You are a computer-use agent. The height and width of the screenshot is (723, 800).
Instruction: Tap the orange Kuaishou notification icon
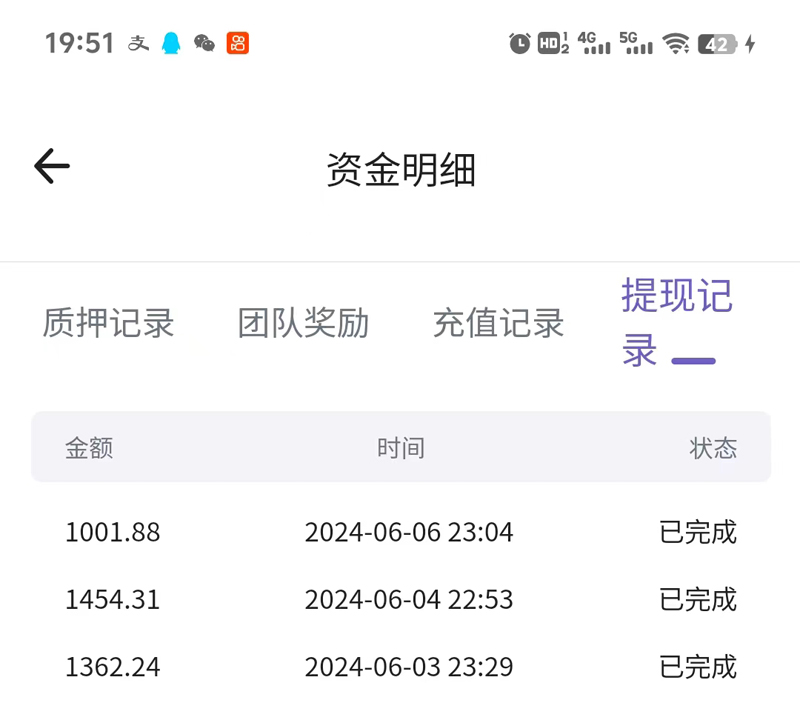click(238, 43)
